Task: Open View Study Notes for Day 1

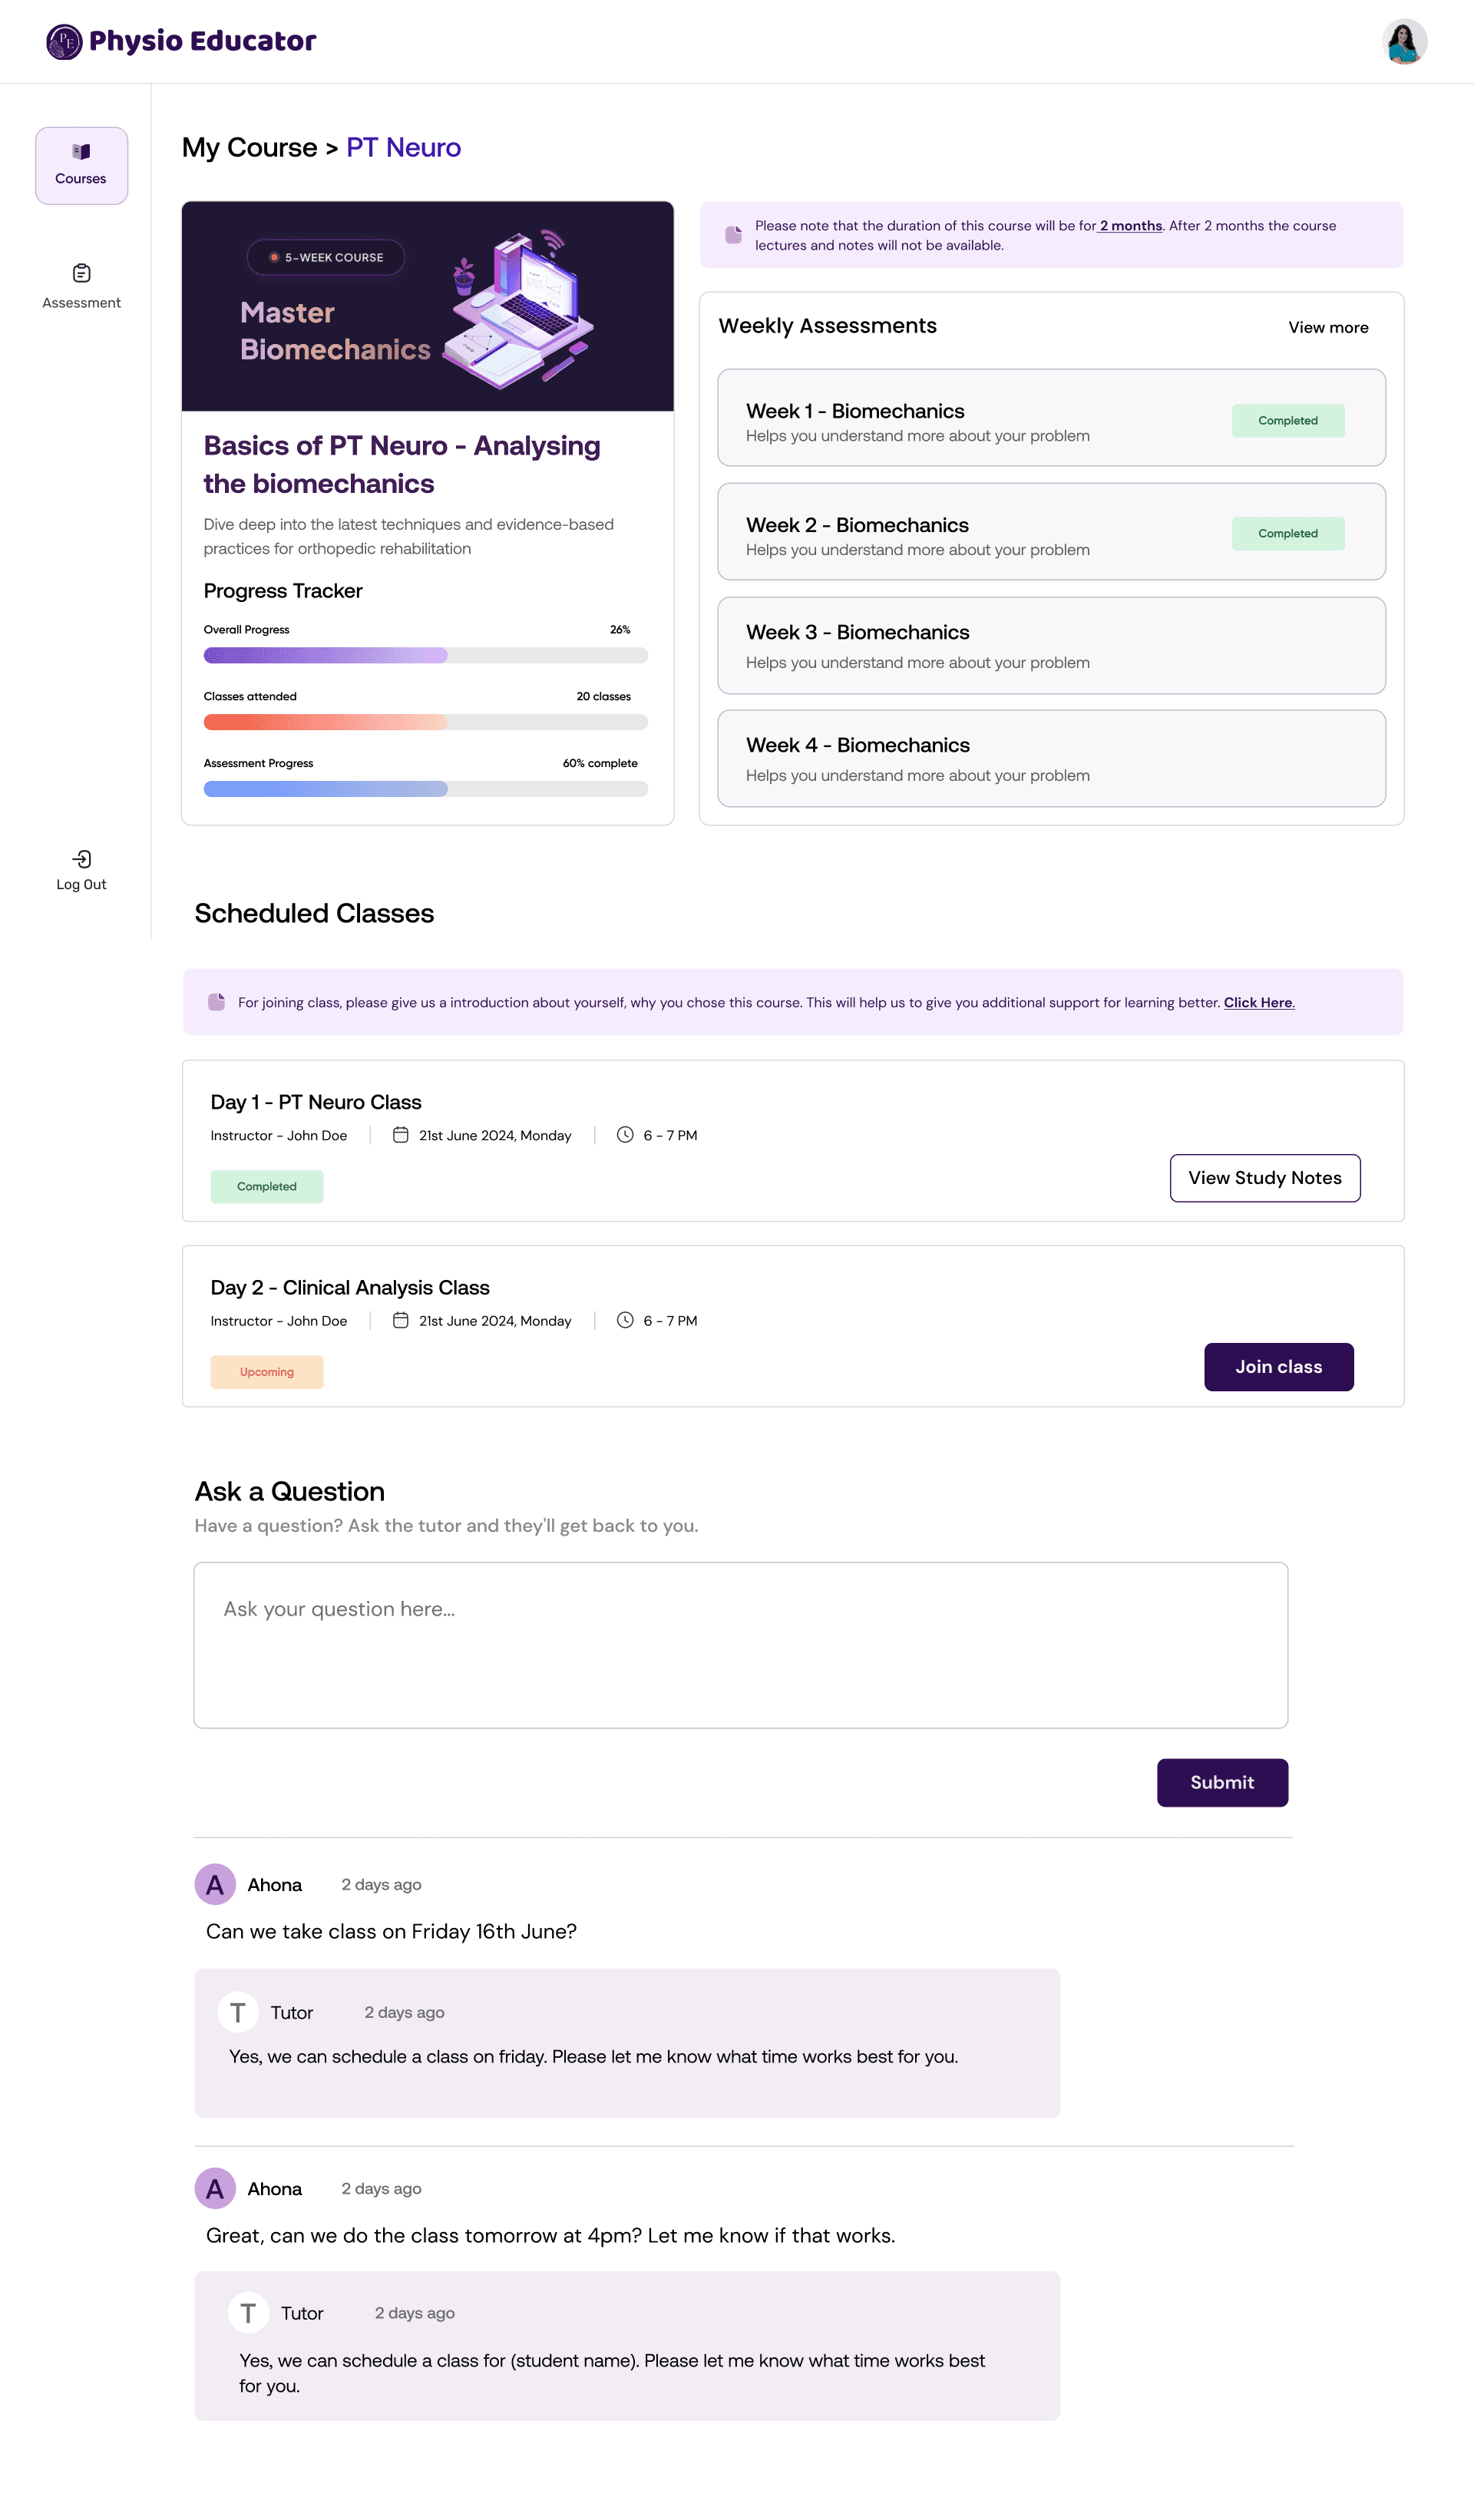Action: 1265,1178
